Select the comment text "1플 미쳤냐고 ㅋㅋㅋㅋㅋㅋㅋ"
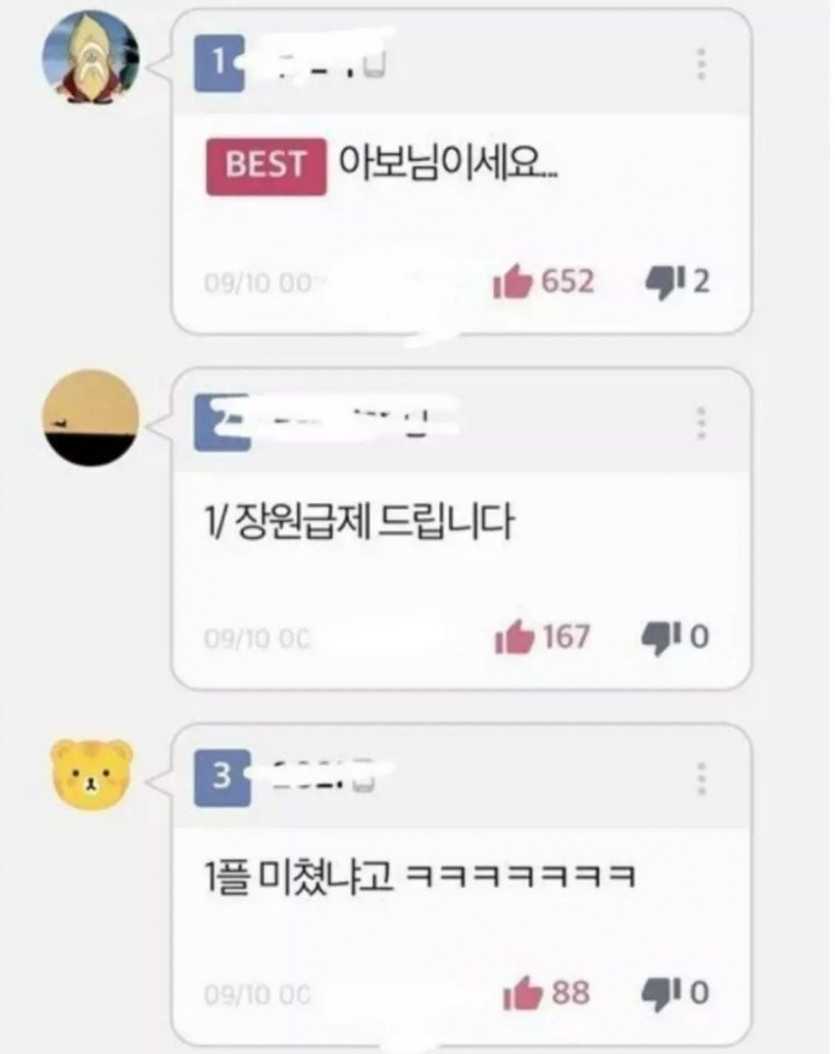Image resolution: width=835 pixels, height=1054 pixels. coord(420,877)
